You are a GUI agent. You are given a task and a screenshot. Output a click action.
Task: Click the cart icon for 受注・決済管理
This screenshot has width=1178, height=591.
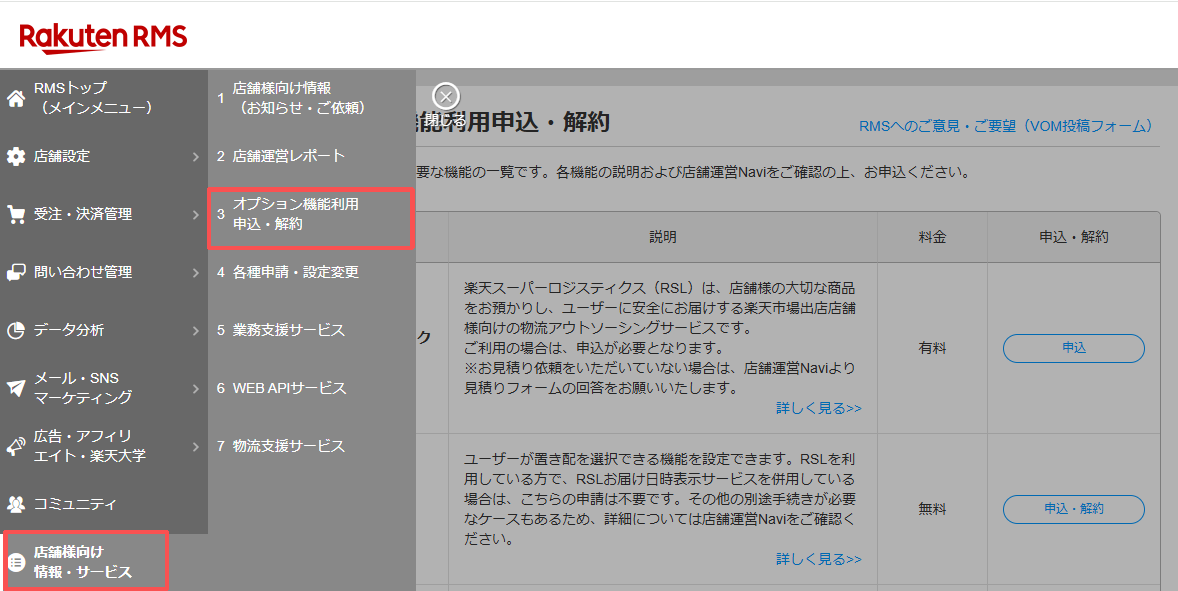[16, 214]
